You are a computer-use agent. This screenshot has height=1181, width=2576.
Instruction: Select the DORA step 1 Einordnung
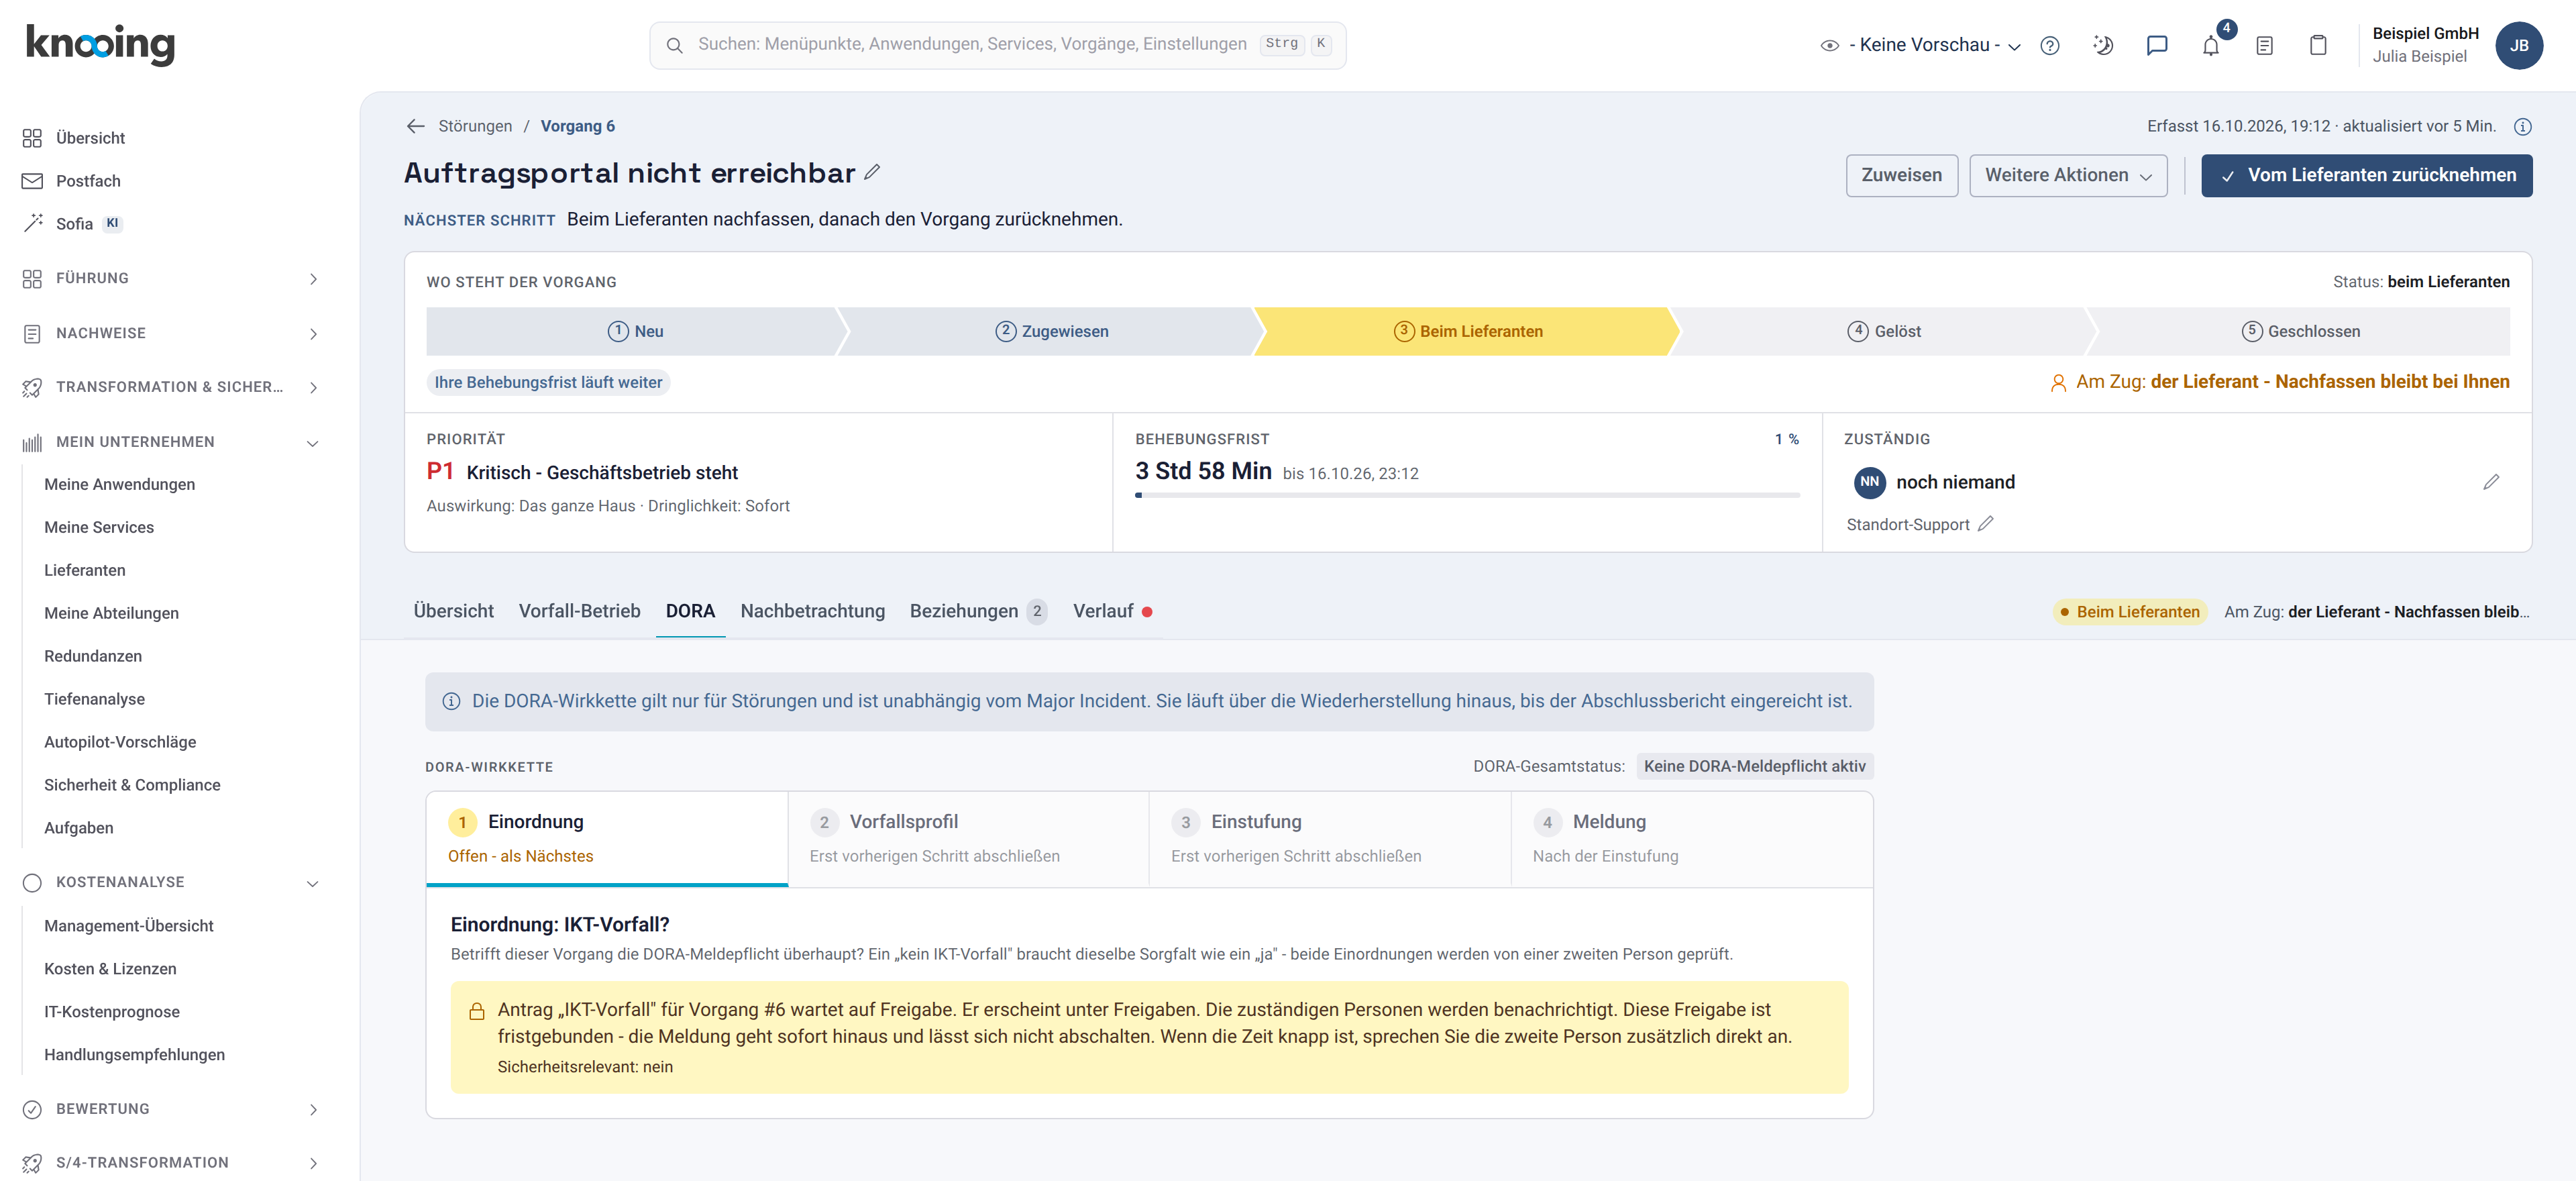tap(607, 838)
